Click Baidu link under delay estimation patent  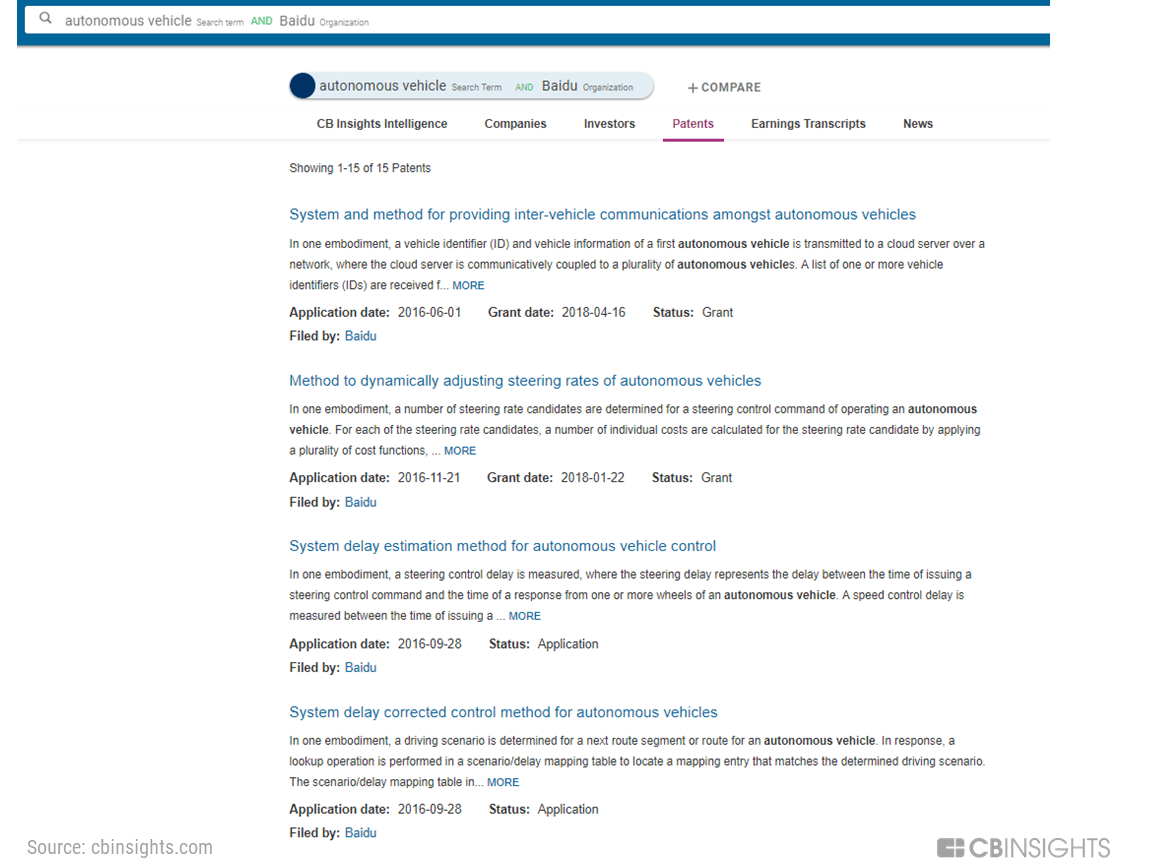point(360,667)
